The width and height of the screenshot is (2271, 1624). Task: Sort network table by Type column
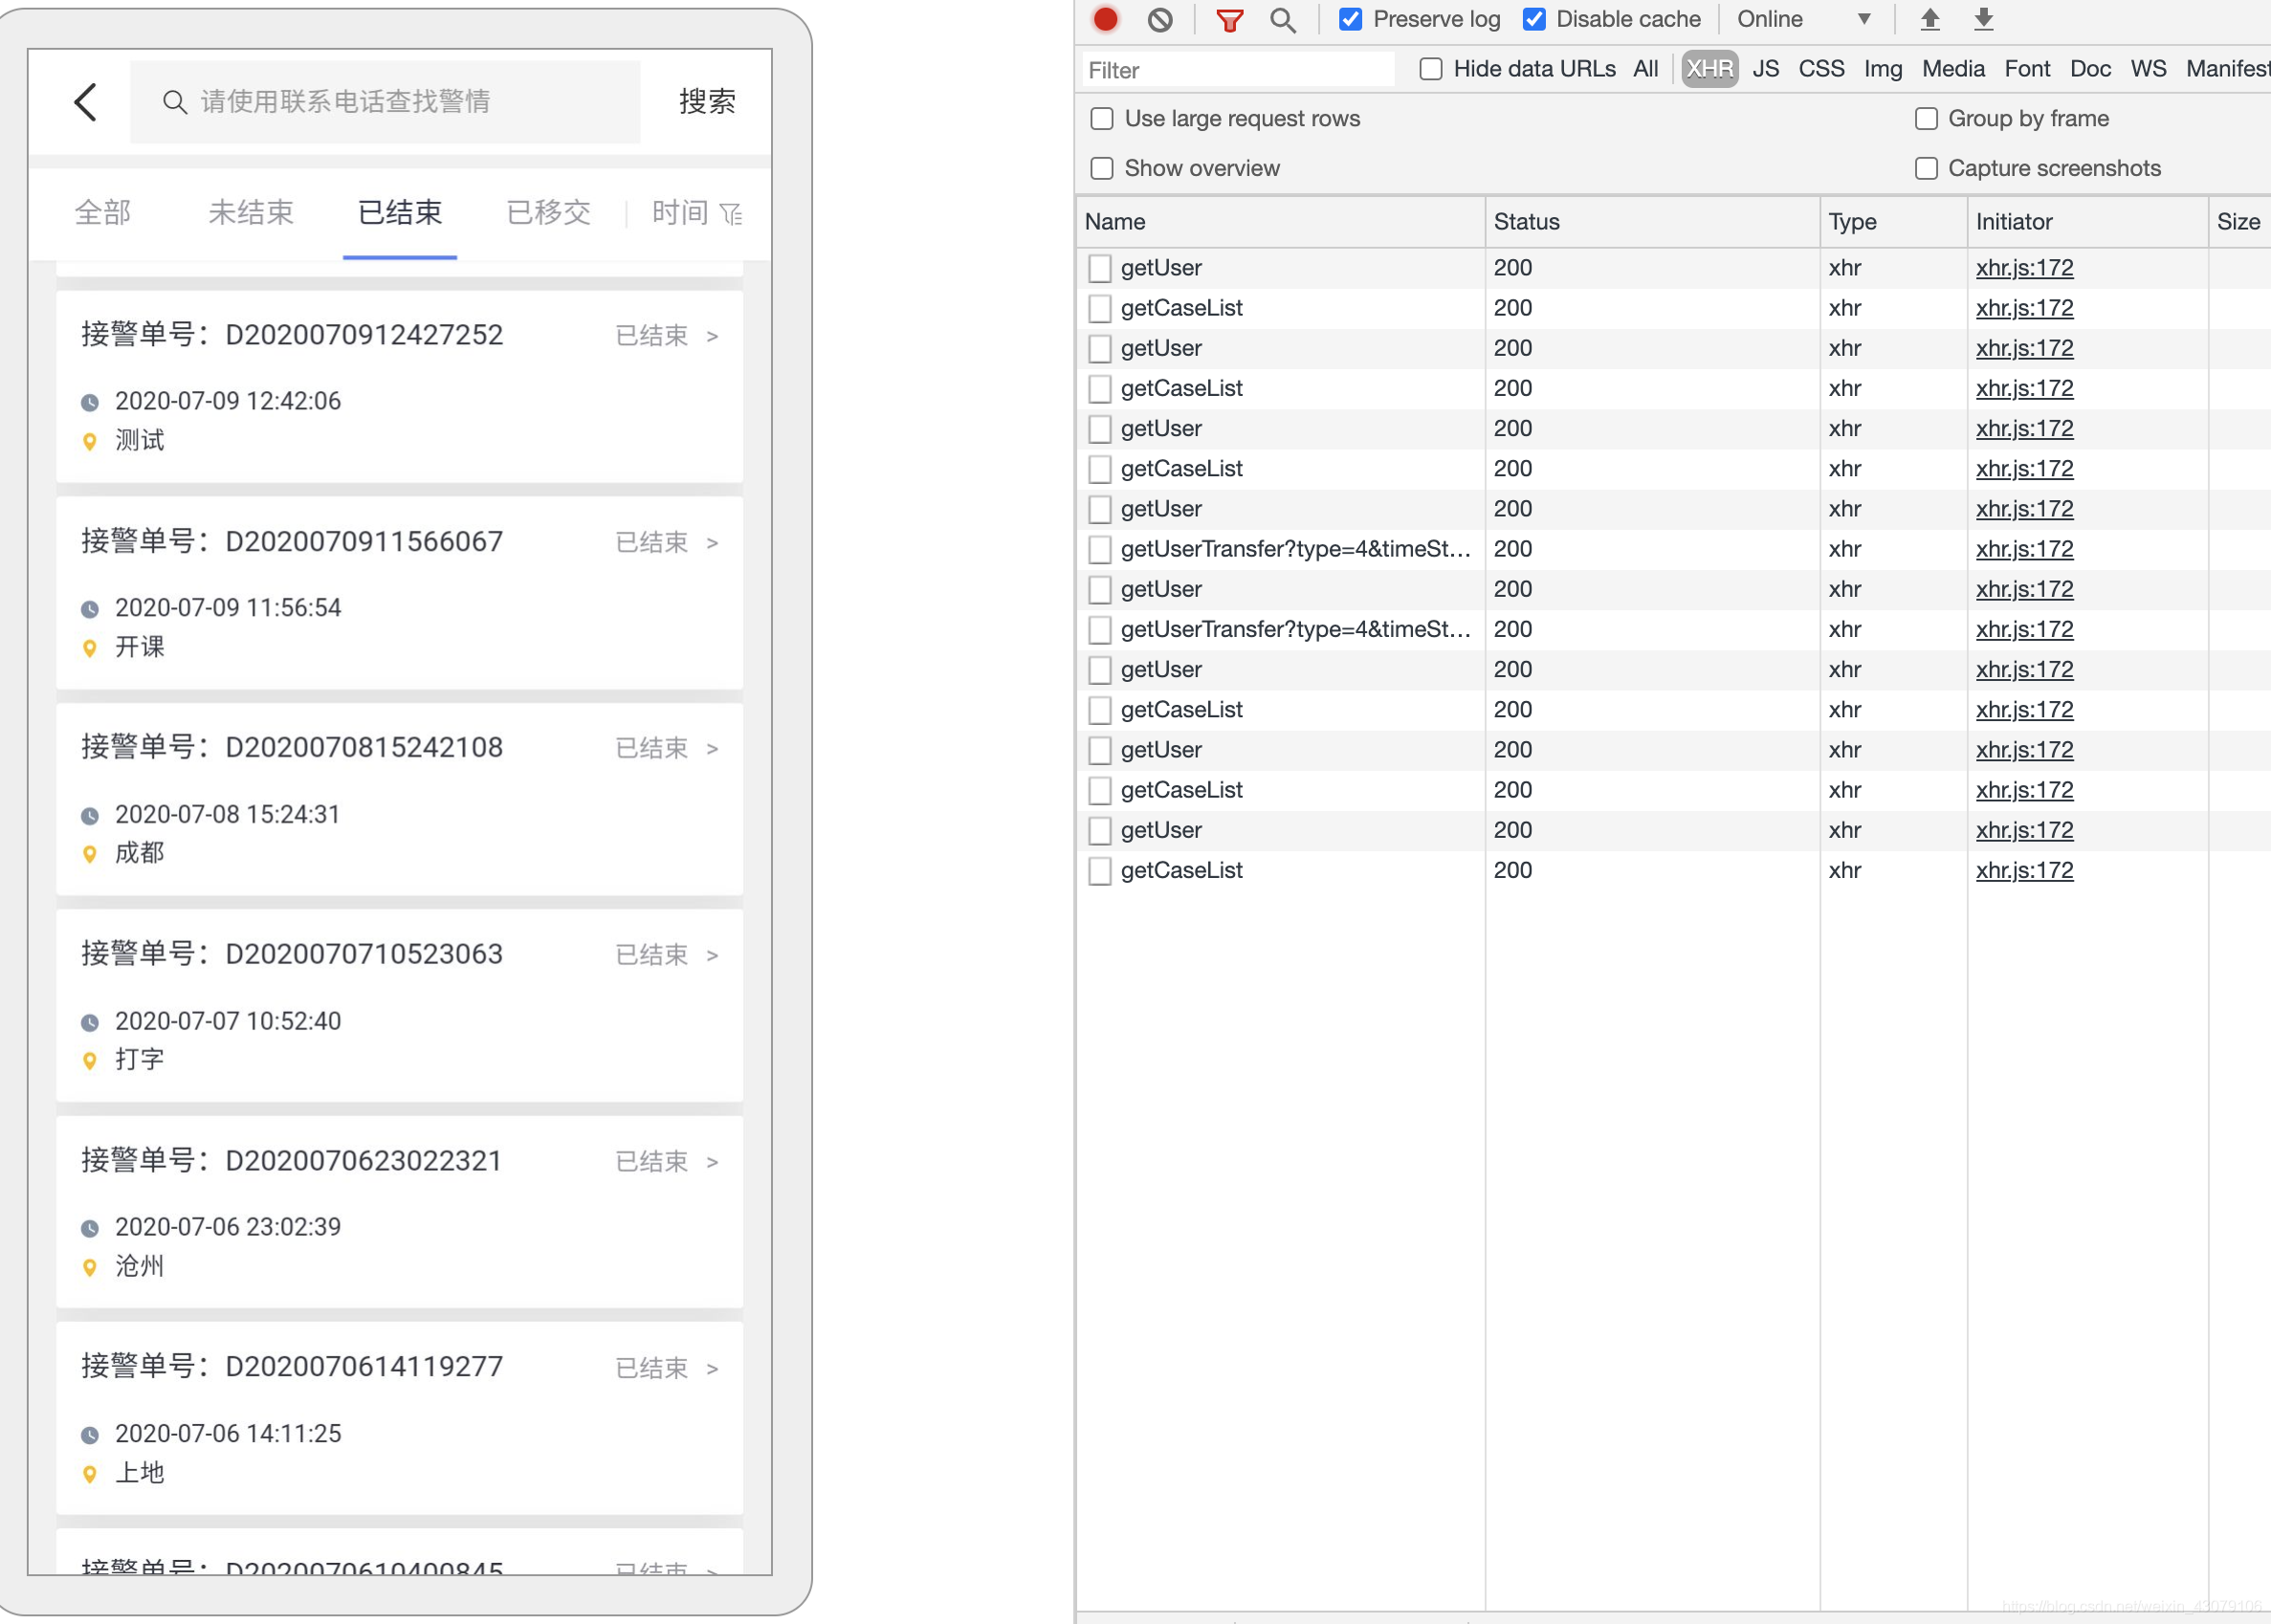click(1893, 222)
